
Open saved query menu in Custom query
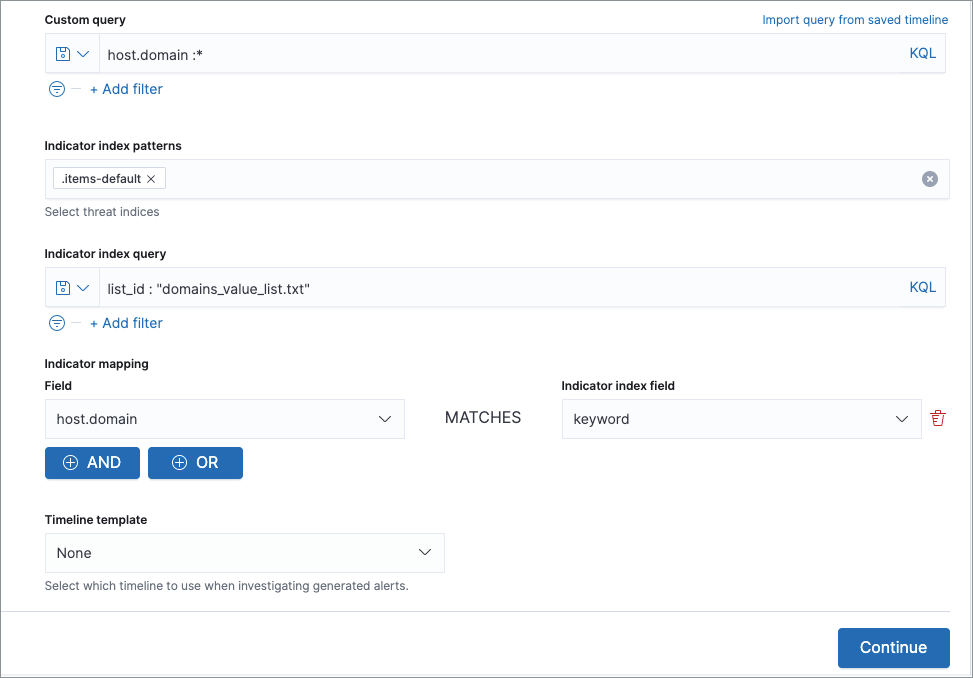(72, 54)
